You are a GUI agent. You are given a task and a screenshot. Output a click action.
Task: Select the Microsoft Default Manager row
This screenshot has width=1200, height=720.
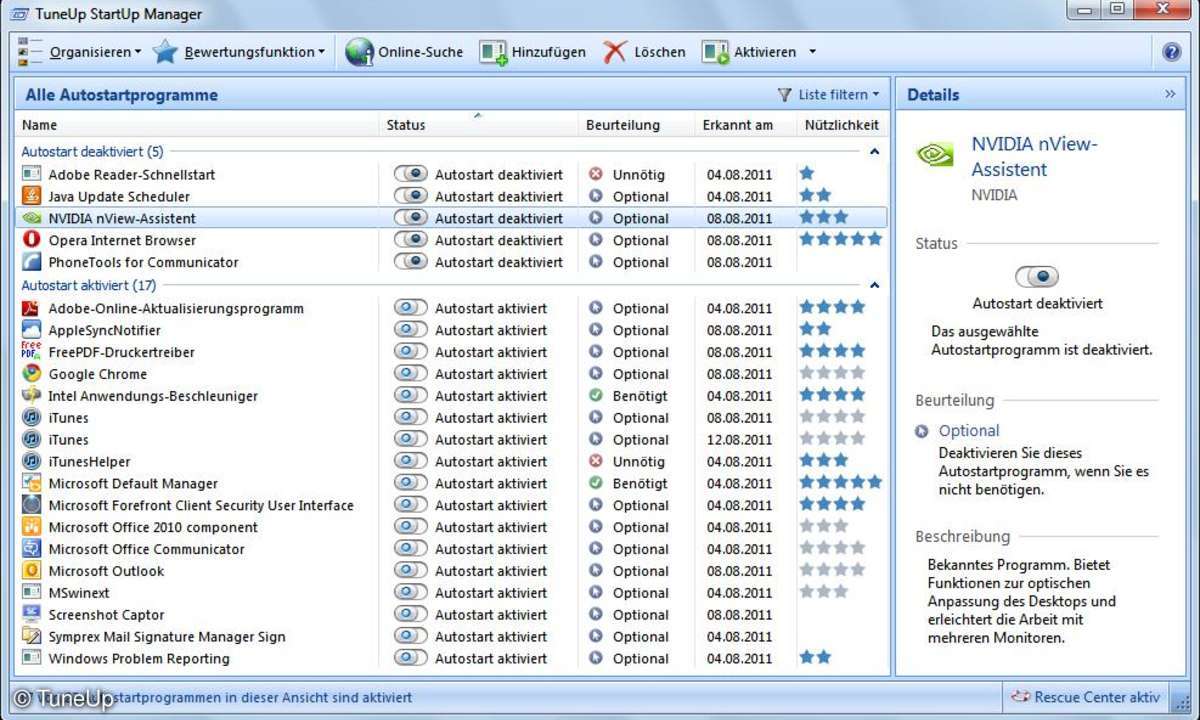[x=452, y=484]
